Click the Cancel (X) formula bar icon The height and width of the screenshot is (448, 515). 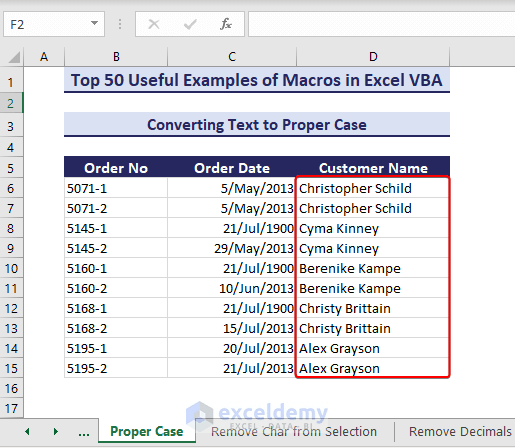(154, 24)
